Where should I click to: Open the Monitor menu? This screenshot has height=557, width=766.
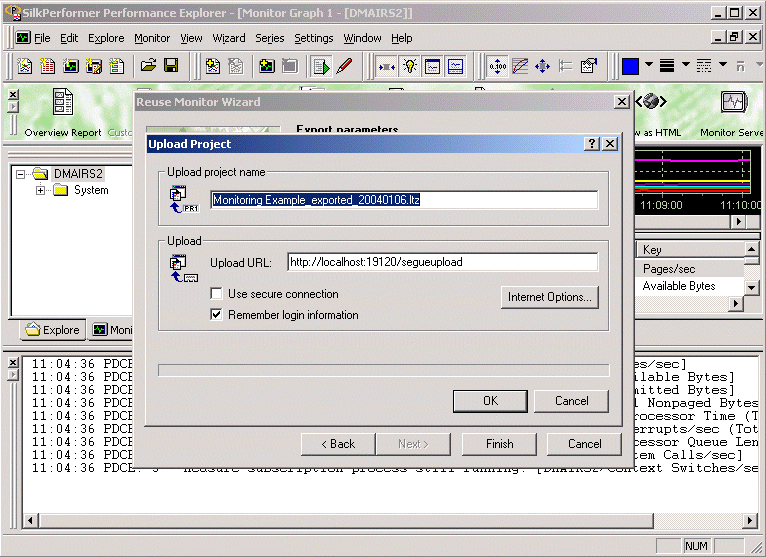click(x=152, y=38)
